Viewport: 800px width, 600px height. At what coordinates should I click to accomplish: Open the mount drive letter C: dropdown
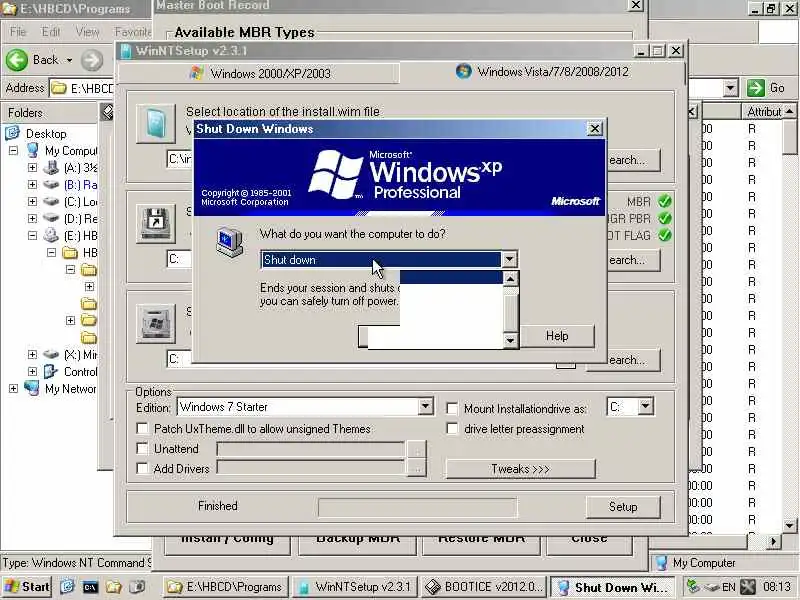[645, 407]
